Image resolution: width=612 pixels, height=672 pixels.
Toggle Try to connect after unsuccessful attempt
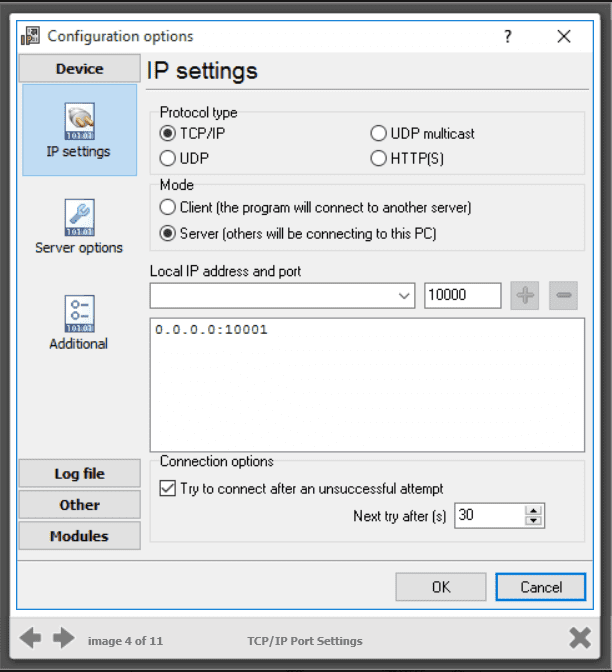(168, 489)
